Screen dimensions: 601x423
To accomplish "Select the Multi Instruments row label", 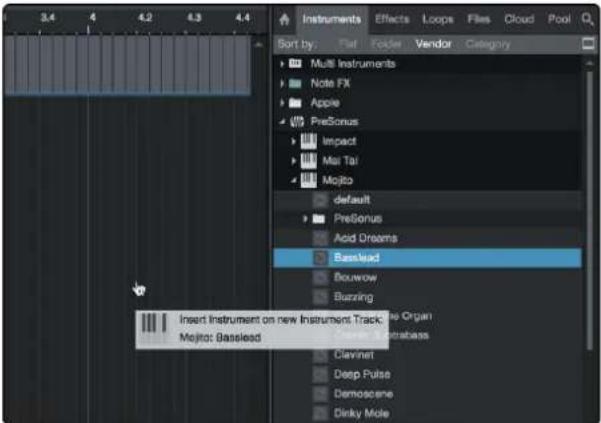I will 353,64.
